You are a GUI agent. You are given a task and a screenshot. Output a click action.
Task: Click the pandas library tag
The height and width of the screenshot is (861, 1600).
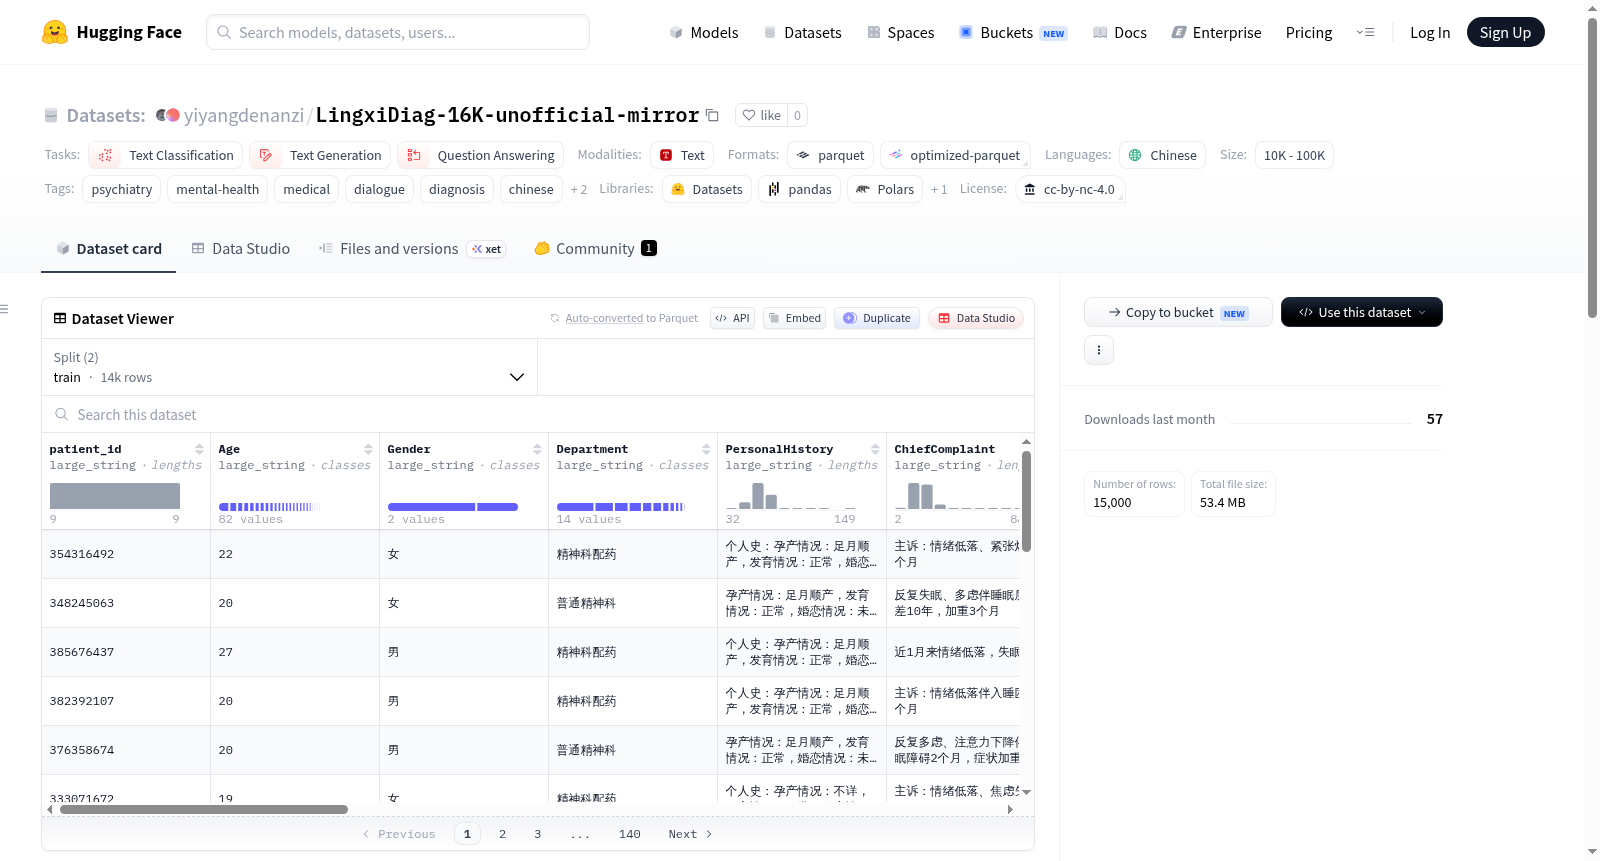(800, 189)
